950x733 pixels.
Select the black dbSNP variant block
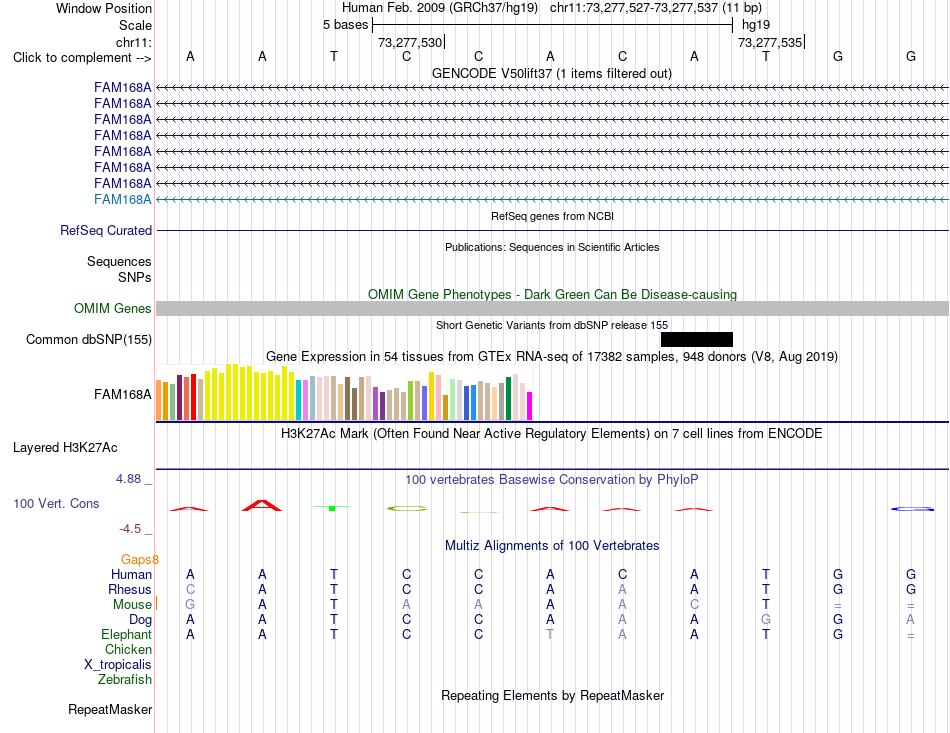point(697,339)
